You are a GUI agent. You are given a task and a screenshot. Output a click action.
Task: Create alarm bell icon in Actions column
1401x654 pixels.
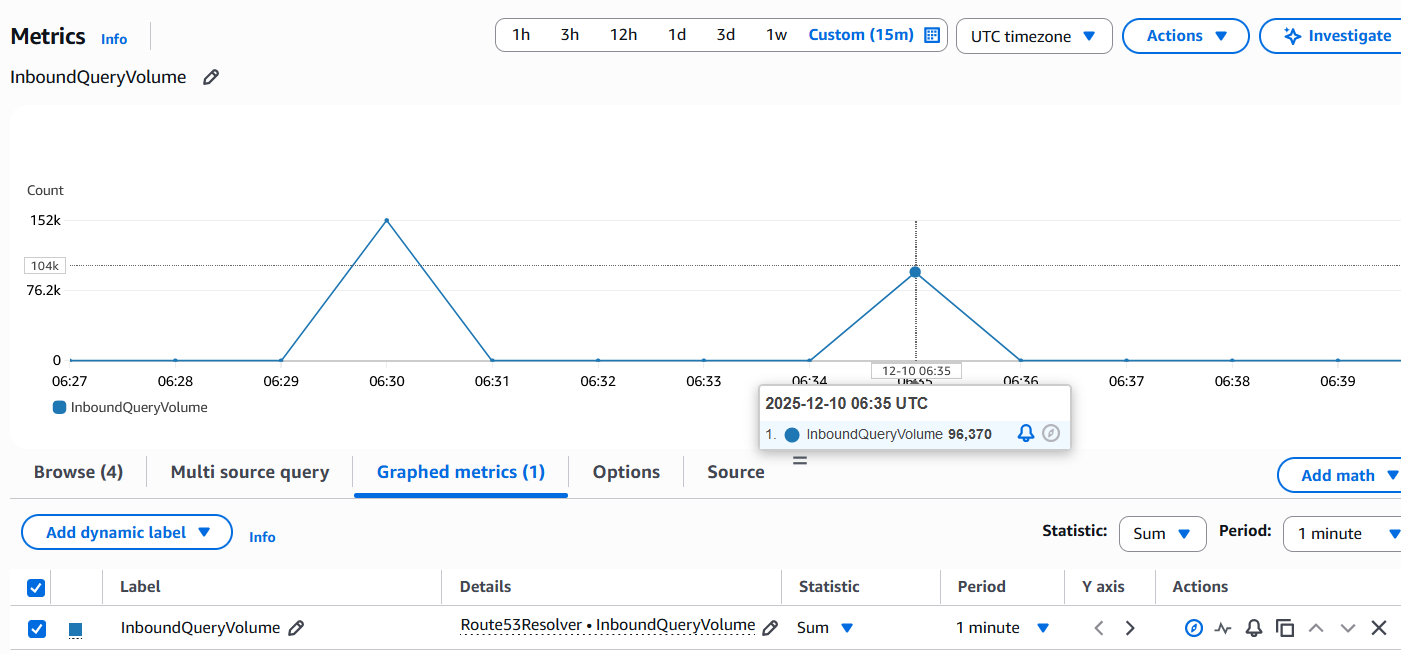(x=1254, y=628)
